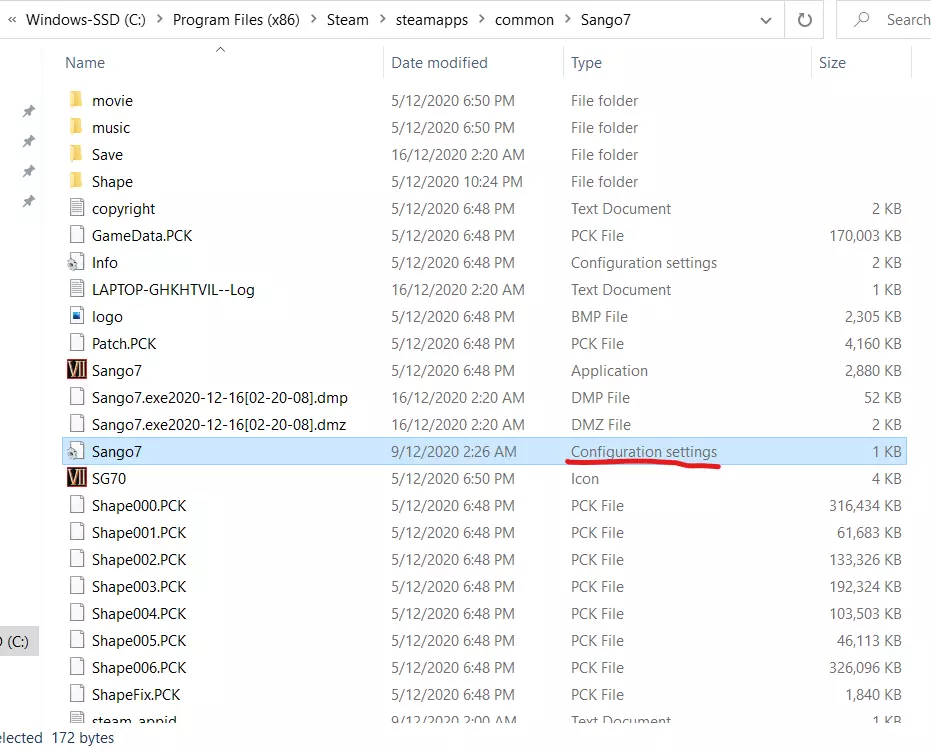
Task: Open the music folder icon
Action: (76, 127)
